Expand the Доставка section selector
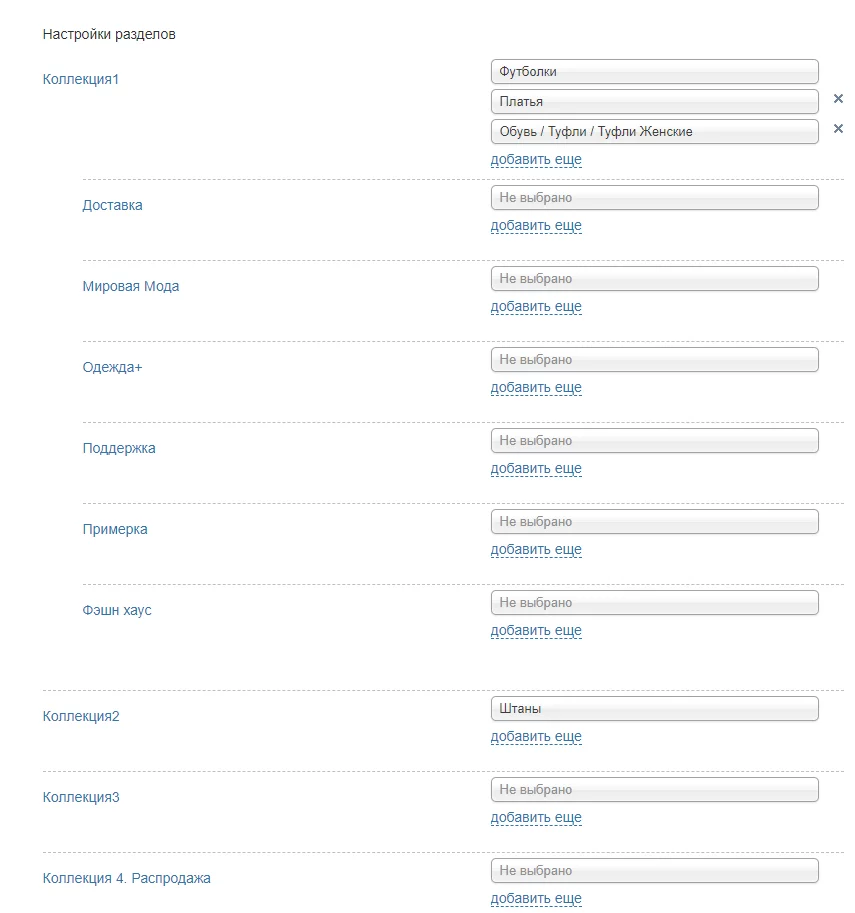The width and height of the screenshot is (855, 913). pos(654,198)
